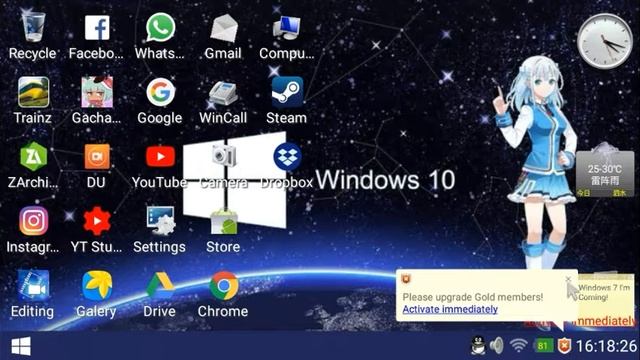The height and width of the screenshot is (360, 640).
Task: Click the speaker volume tray icon
Action: point(497,346)
